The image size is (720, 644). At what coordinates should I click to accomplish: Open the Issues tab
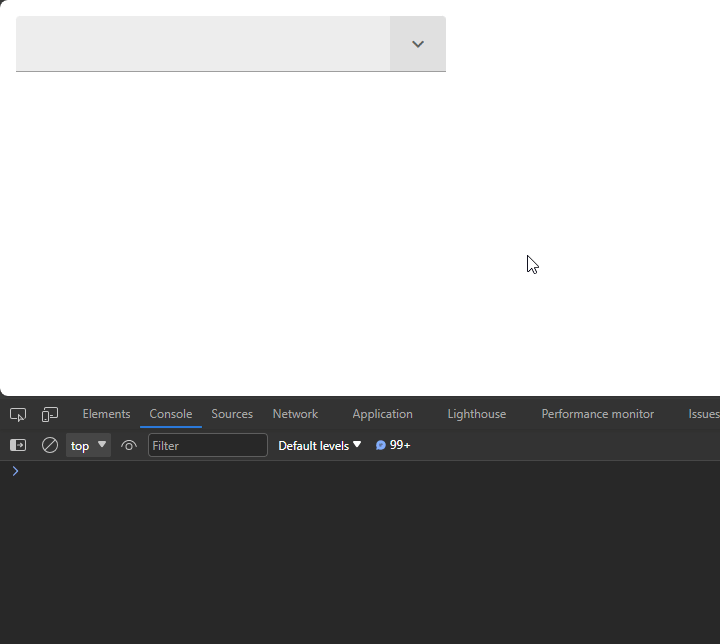(x=703, y=414)
